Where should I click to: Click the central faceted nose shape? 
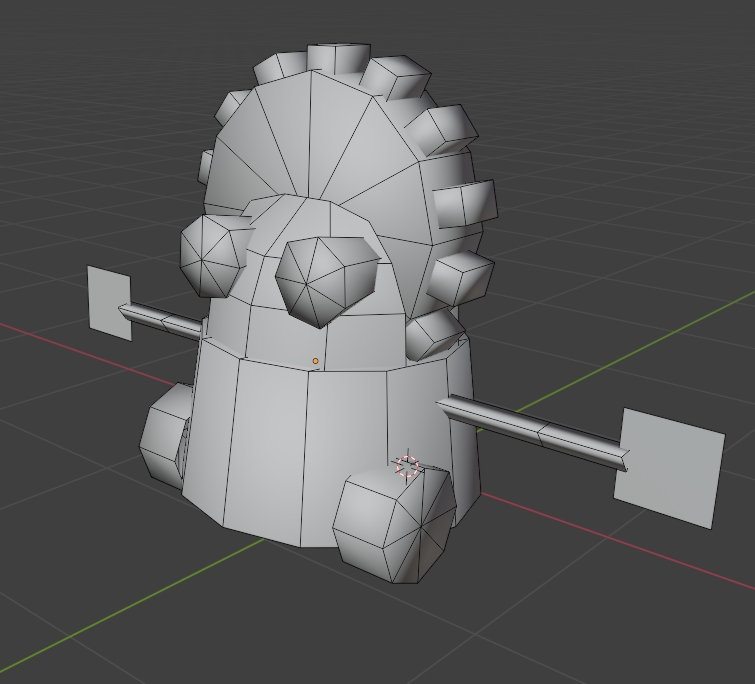[x=327, y=282]
